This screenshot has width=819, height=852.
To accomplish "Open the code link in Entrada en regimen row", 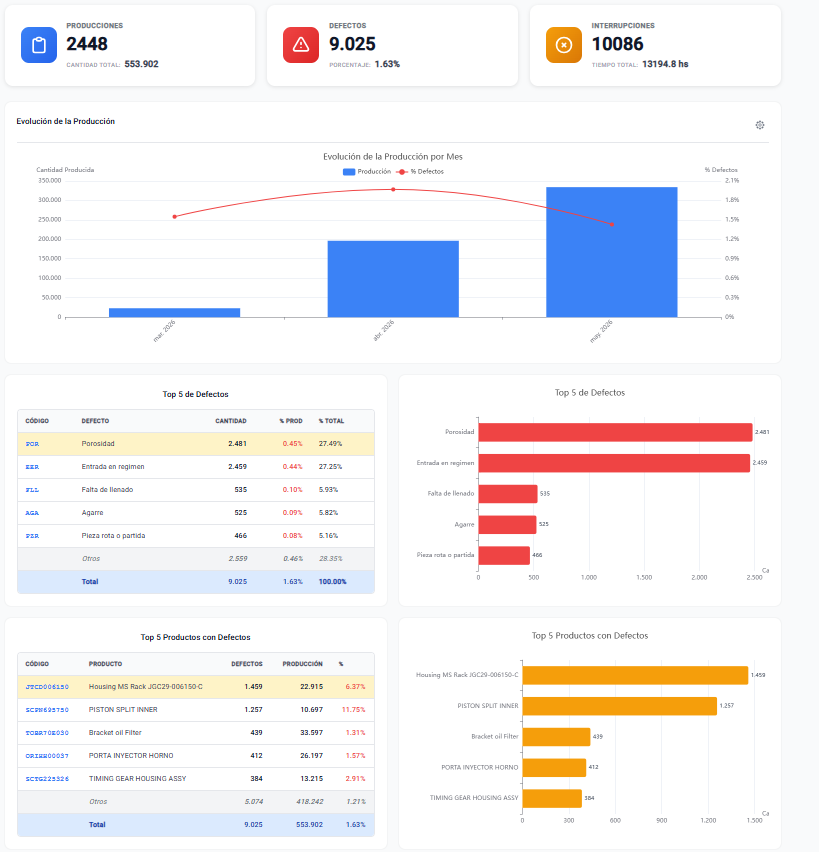I will click(32, 467).
